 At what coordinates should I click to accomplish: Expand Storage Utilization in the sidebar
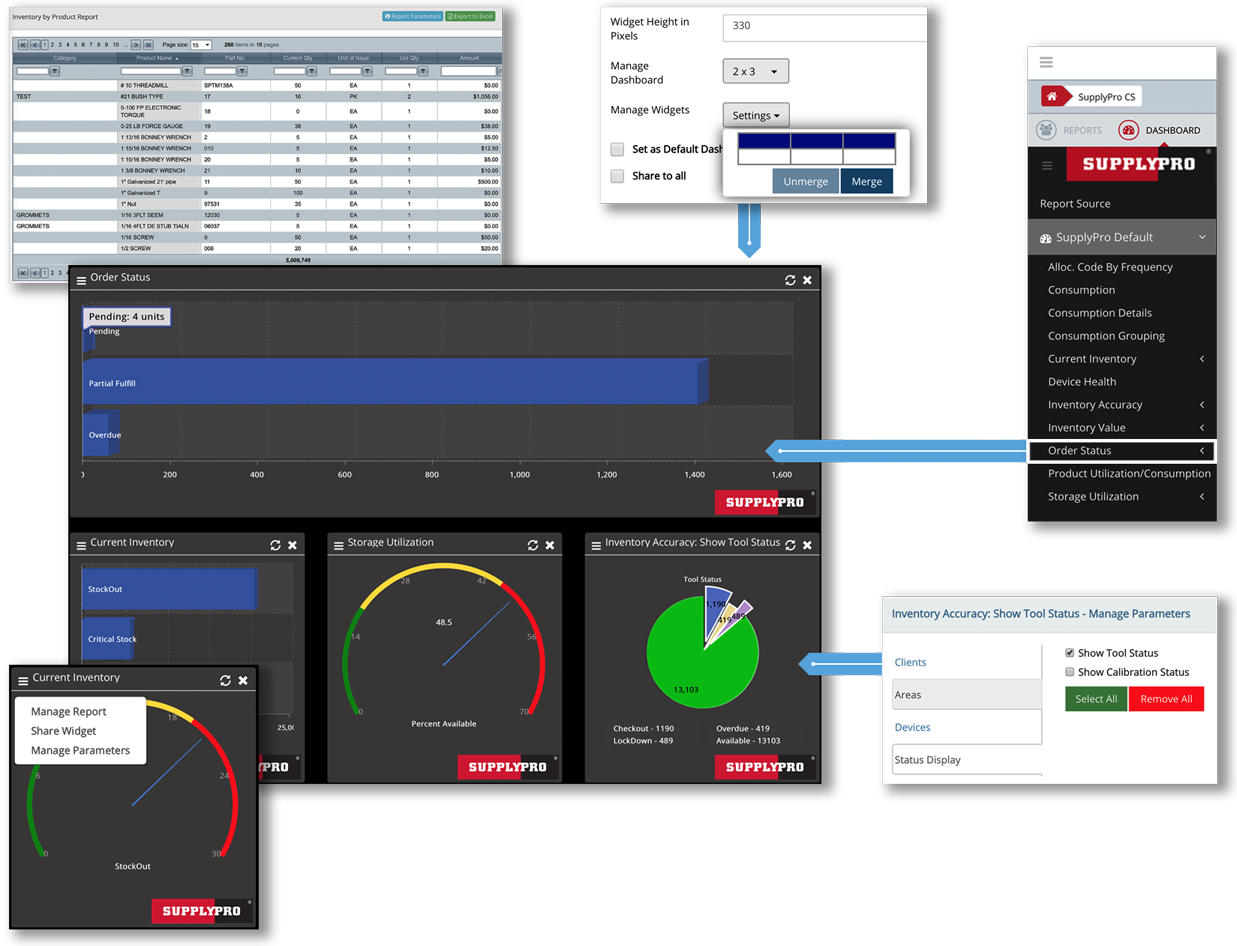point(1202,497)
